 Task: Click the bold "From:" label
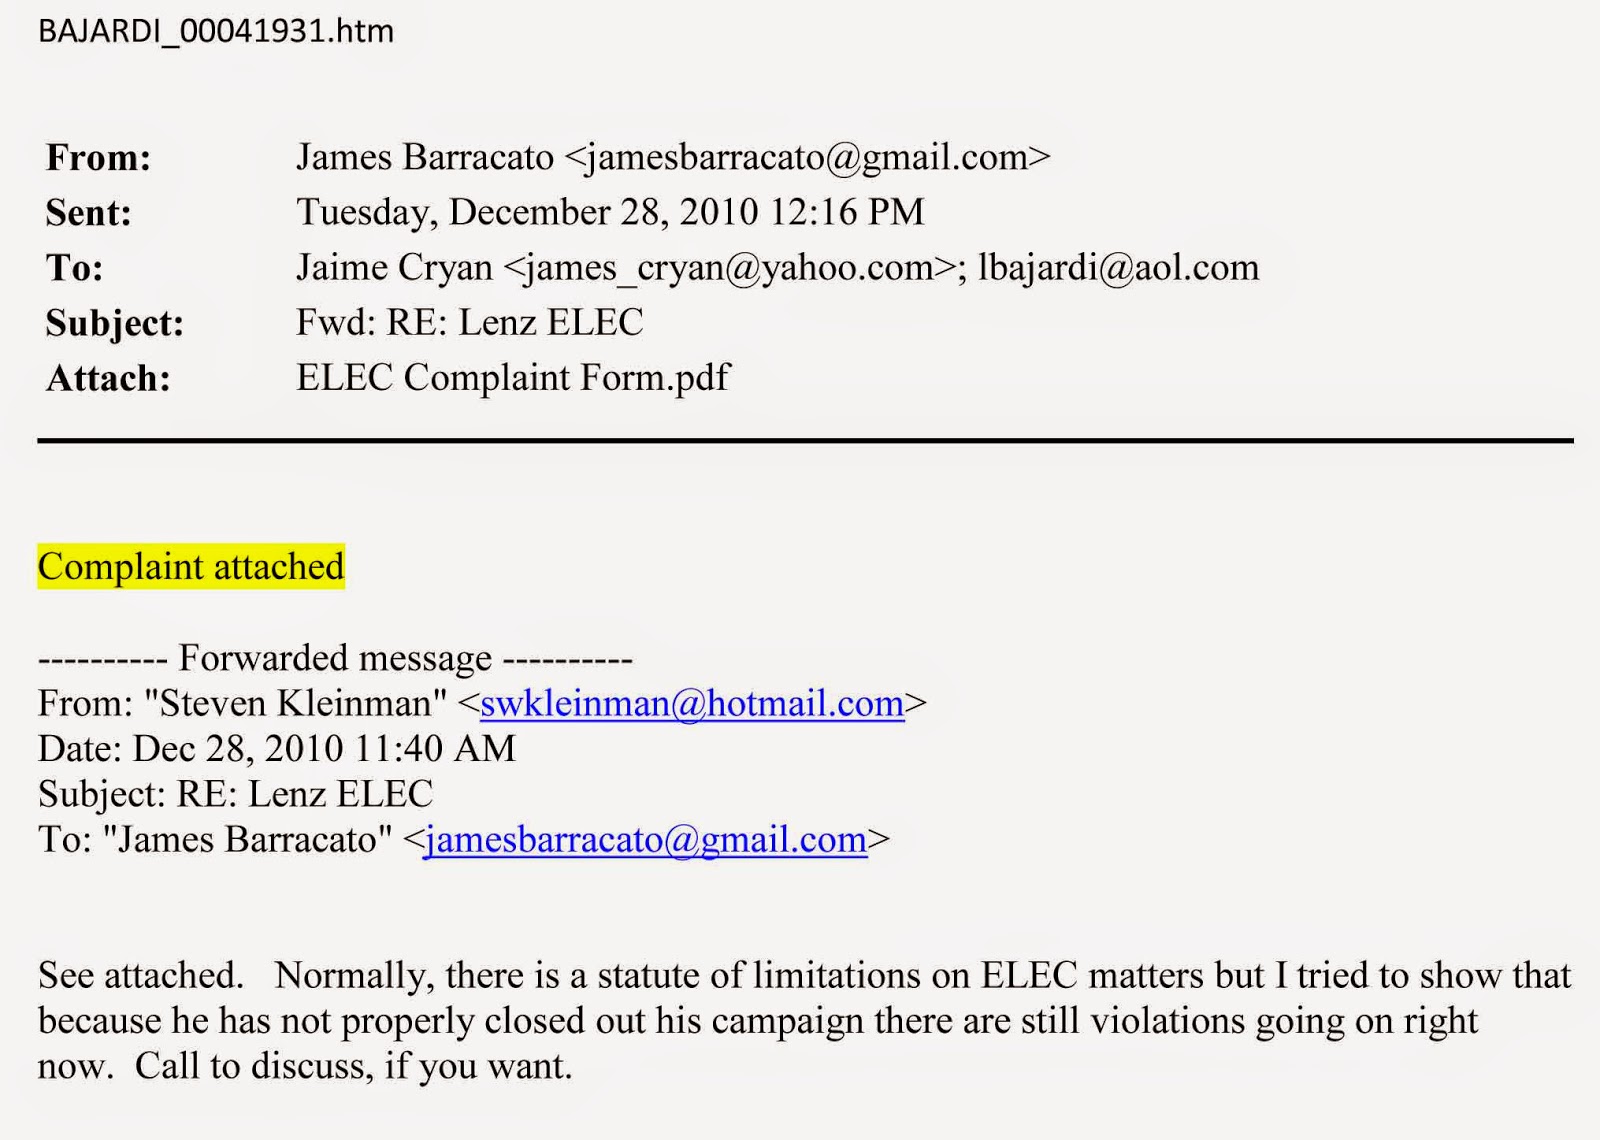(x=98, y=158)
